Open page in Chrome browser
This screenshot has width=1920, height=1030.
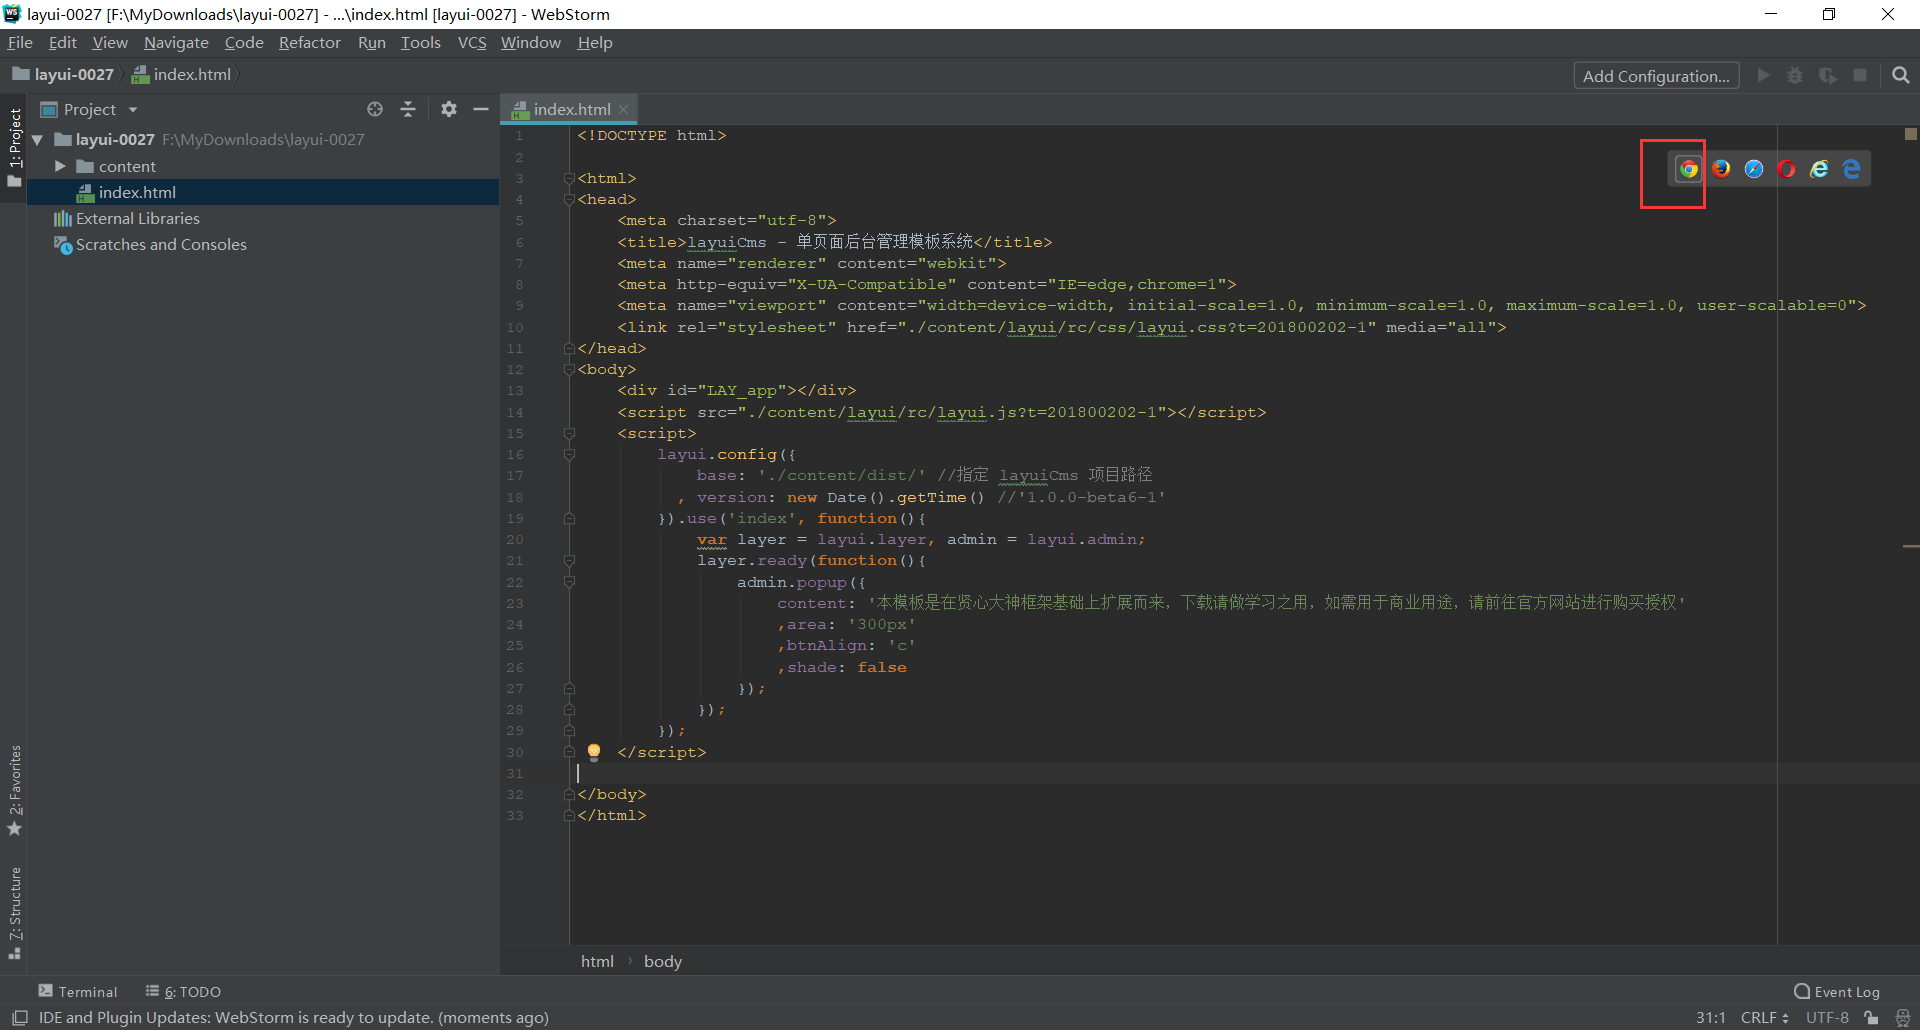[1688, 169]
